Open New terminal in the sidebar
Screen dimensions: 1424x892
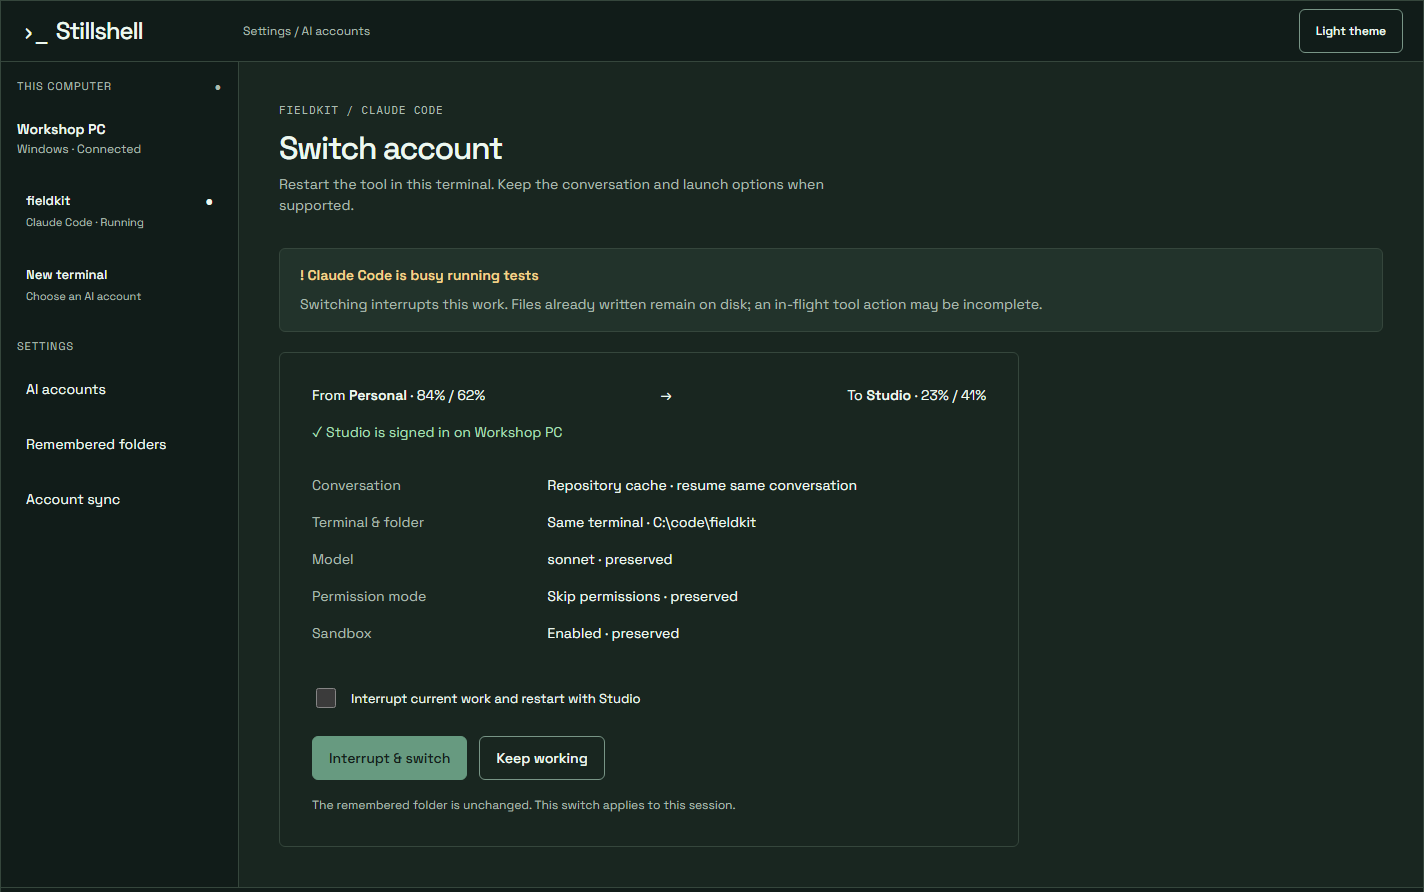[x=119, y=285]
